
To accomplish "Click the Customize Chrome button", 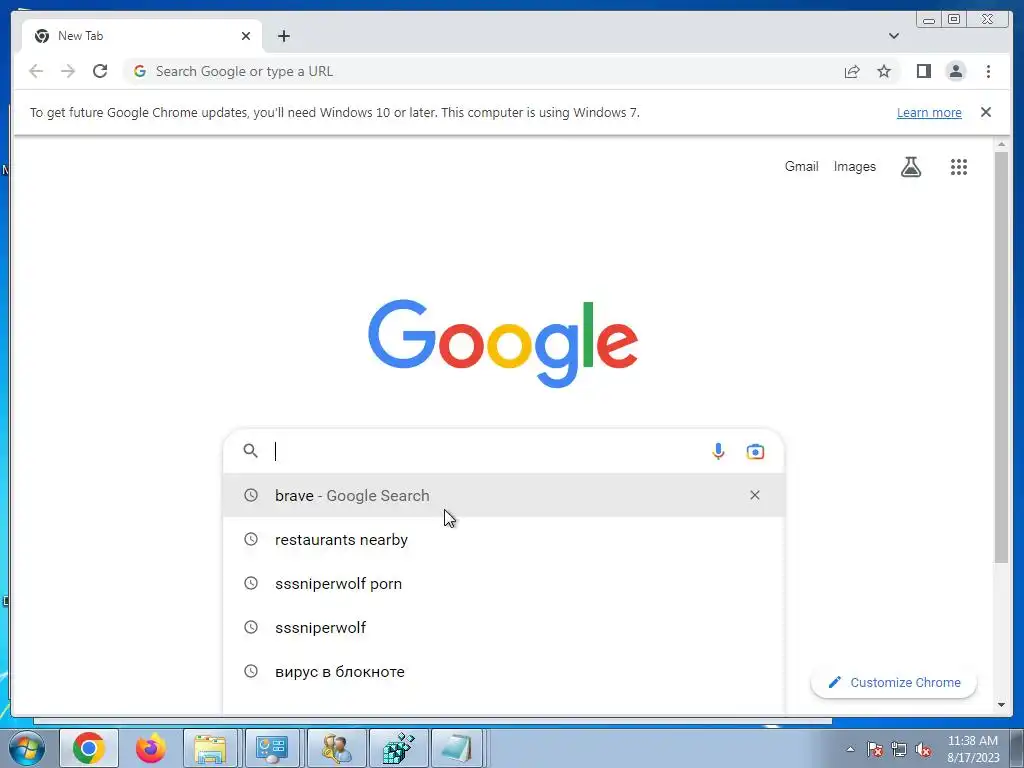I will (x=893, y=682).
